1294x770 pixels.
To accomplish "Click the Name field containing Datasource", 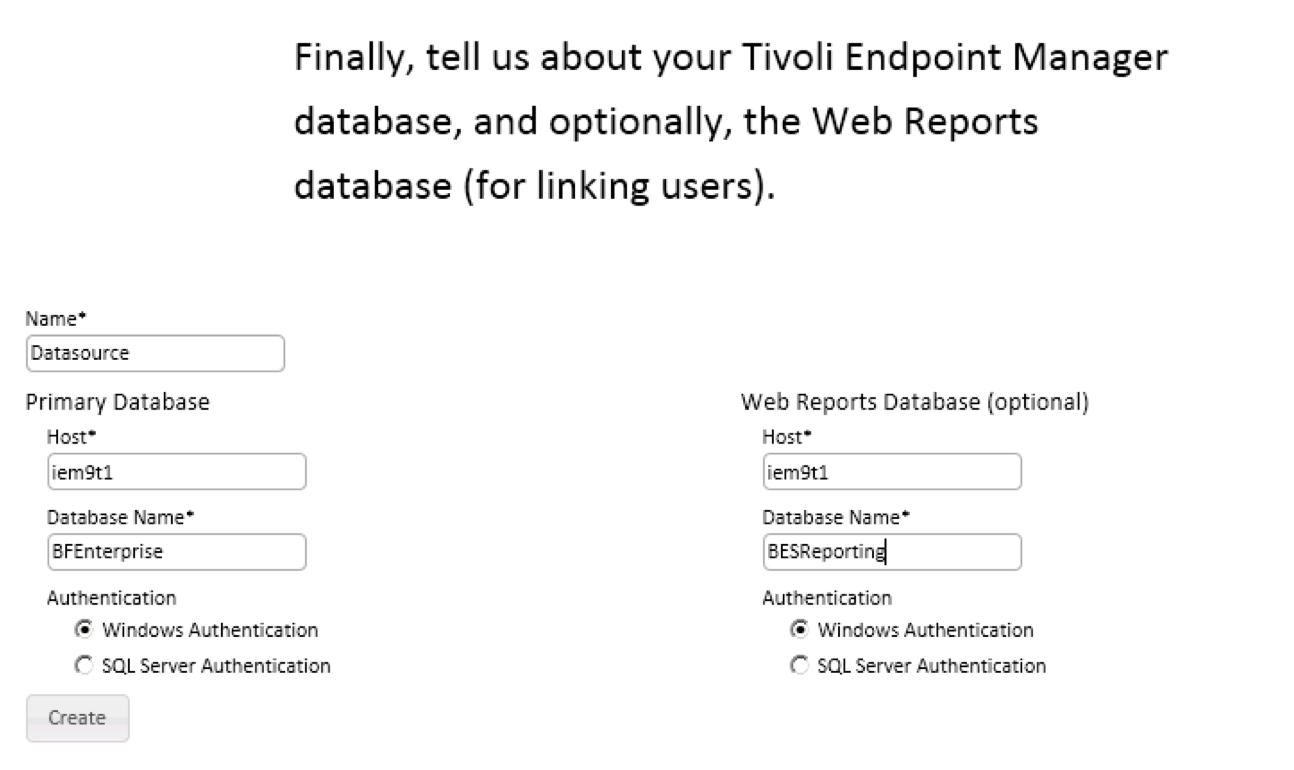I will pos(155,354).
